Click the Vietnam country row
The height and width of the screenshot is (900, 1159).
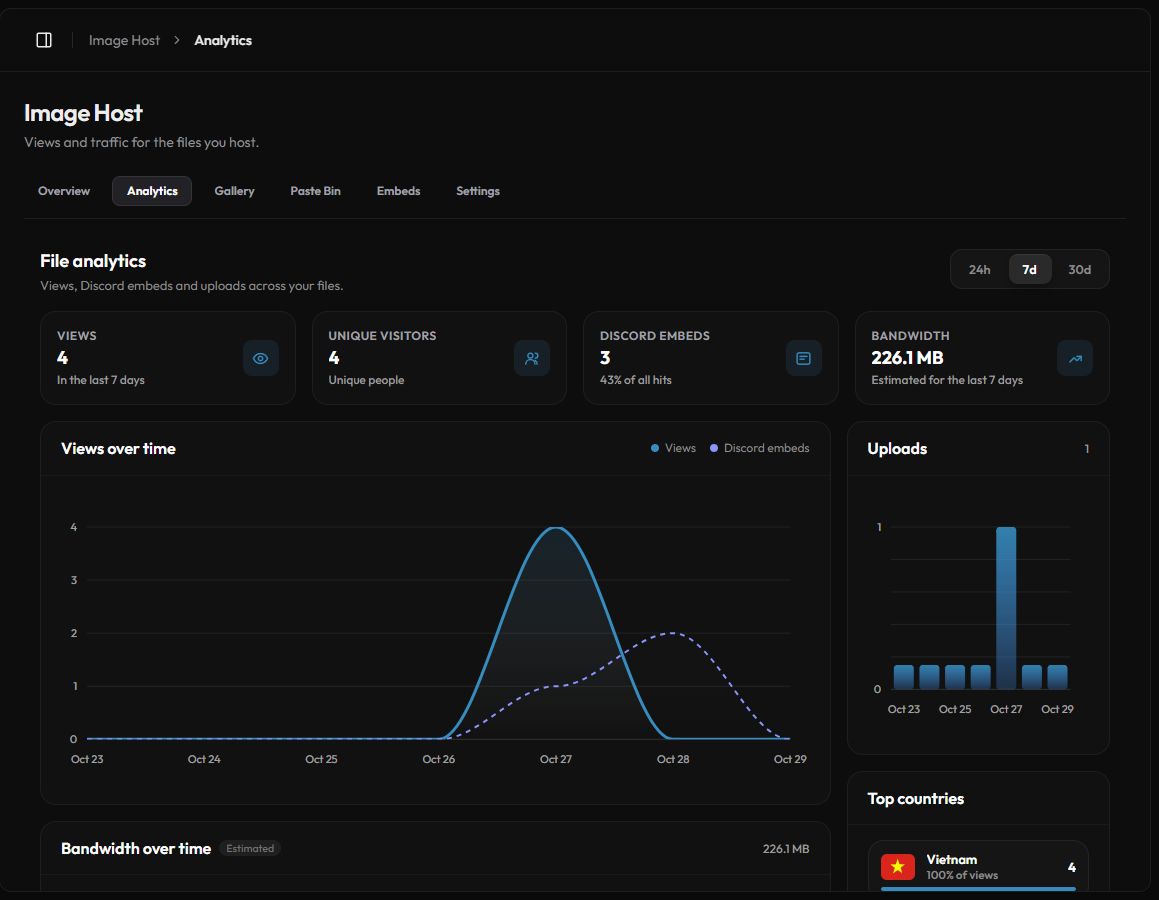click(978, 867)
